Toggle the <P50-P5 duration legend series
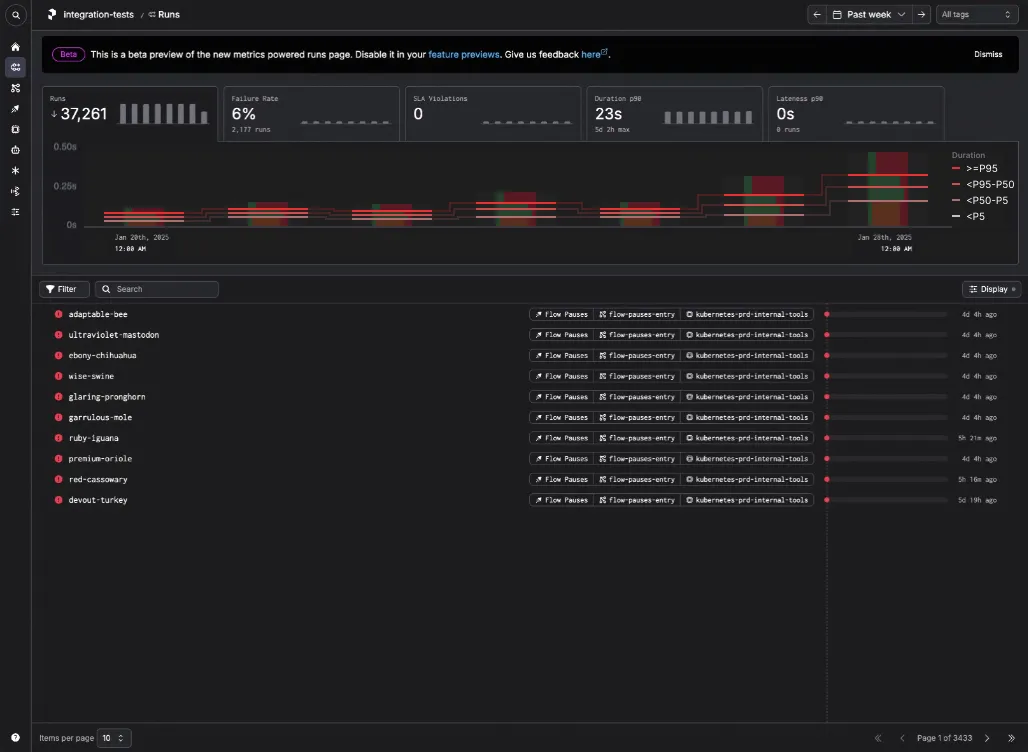Image resolution: width=1028 pixels, height=752 pixels. [x=980, y=201]
